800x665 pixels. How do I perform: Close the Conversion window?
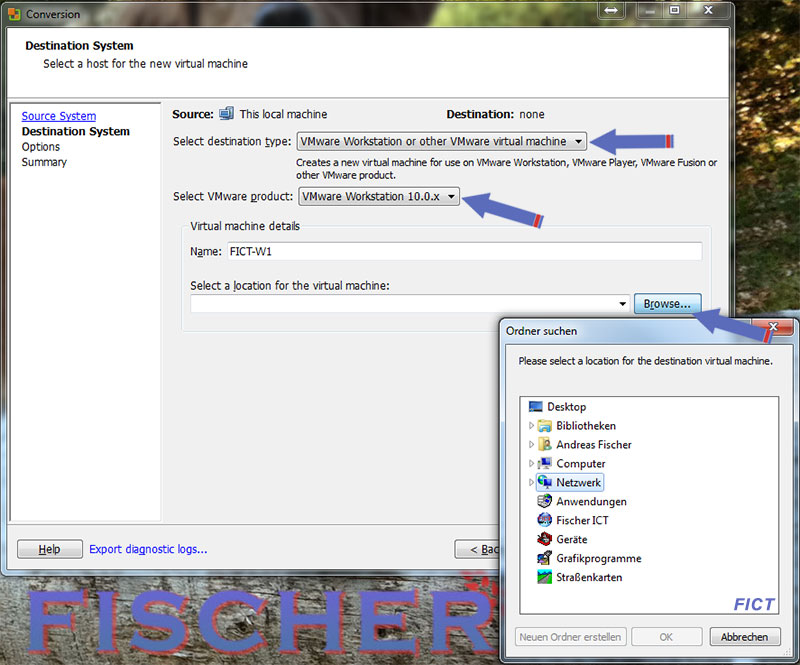click(x=708, y=10)
